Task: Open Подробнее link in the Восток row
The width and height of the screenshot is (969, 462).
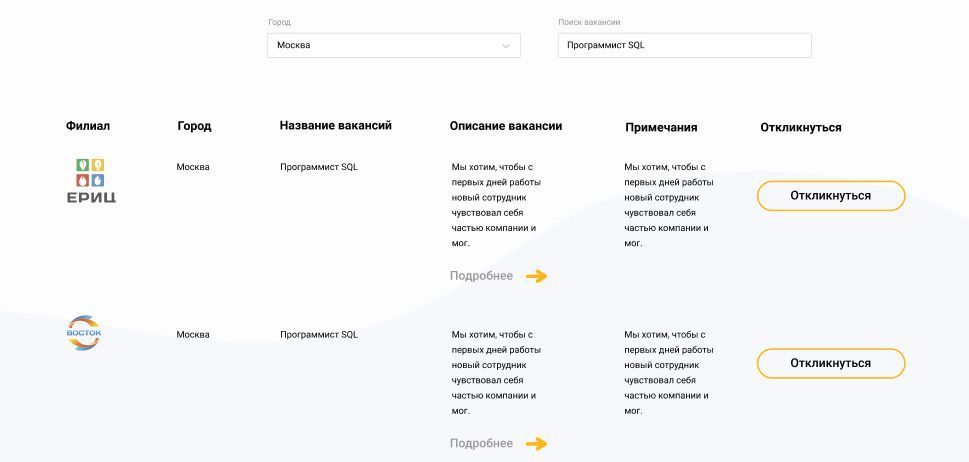Action: (481, 444)
